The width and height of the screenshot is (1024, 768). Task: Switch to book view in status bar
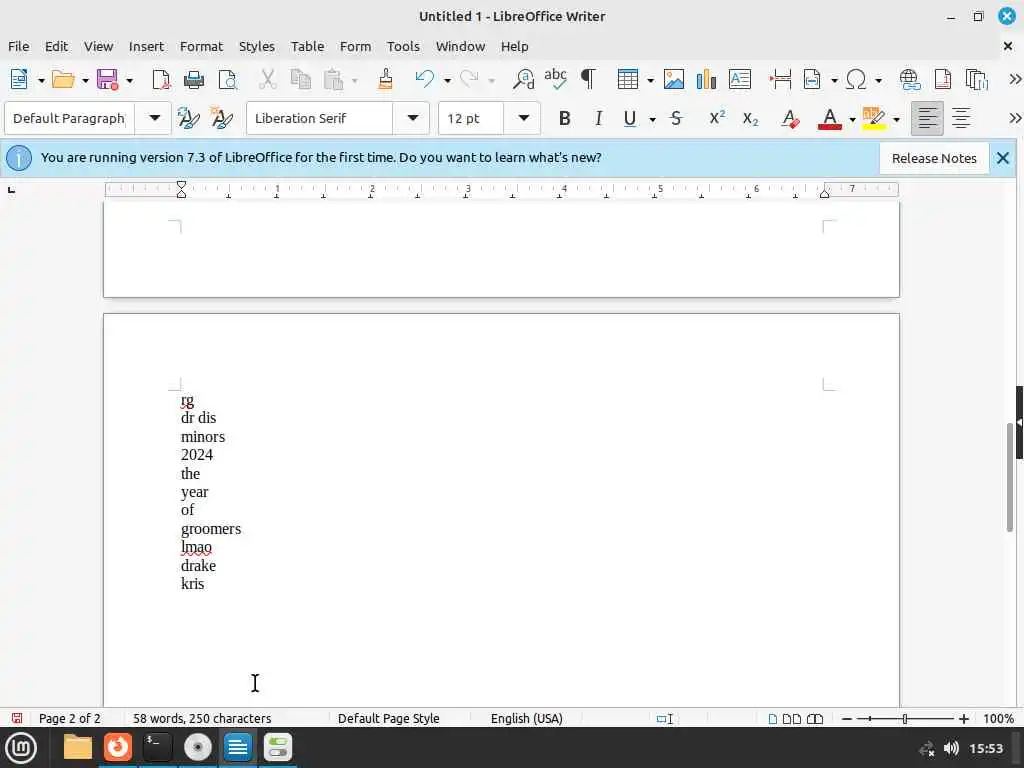815,719
